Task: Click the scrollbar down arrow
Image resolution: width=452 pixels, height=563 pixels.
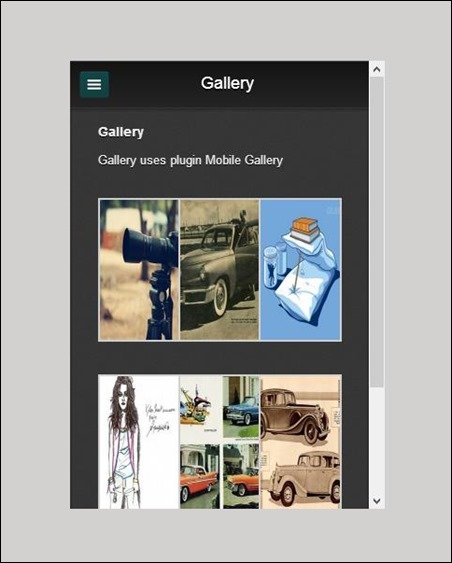Action: [x=377, y=501]
